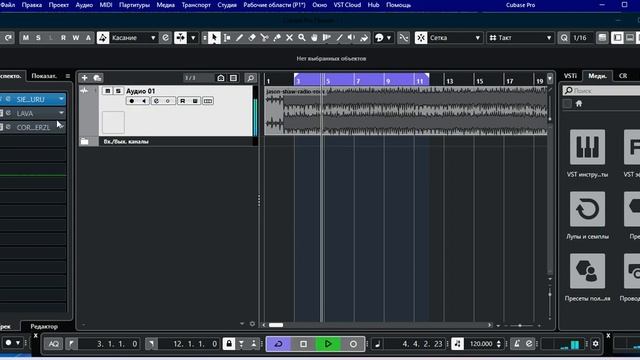640x360 pixels.
Task: Open the Студия menu
Action: pyautogui.click(x=227, y=5)
